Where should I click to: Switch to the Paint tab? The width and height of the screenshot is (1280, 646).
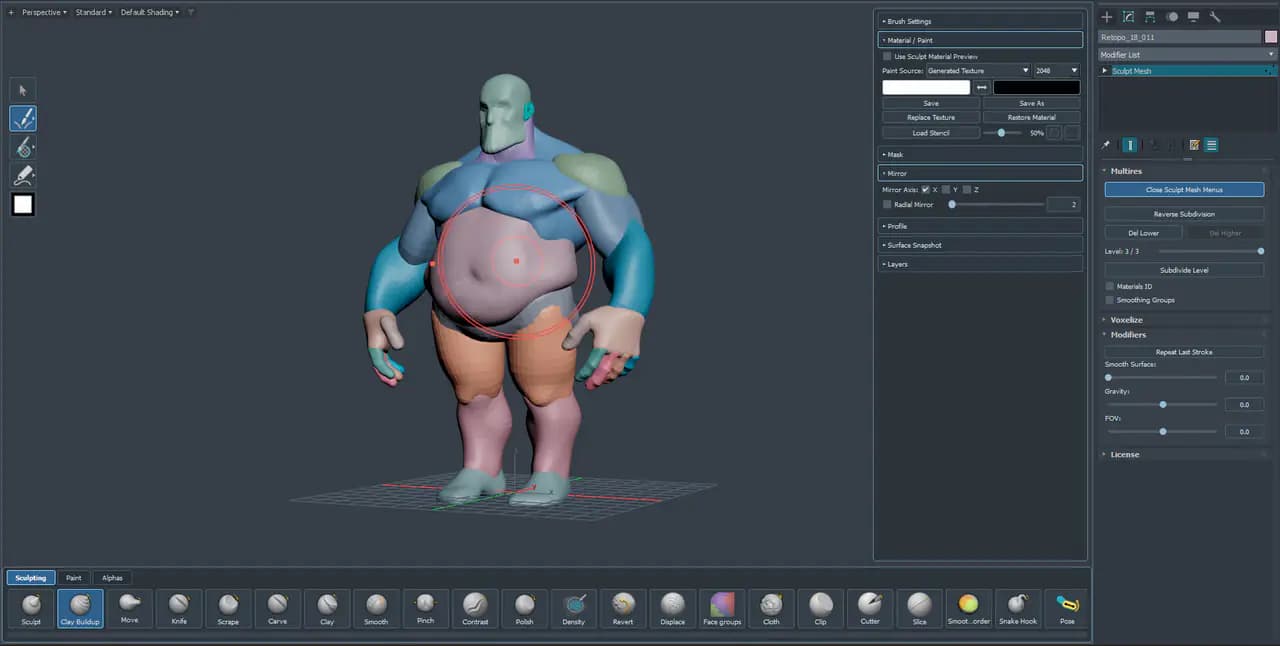pyautogui.click(x=74, y=578)
